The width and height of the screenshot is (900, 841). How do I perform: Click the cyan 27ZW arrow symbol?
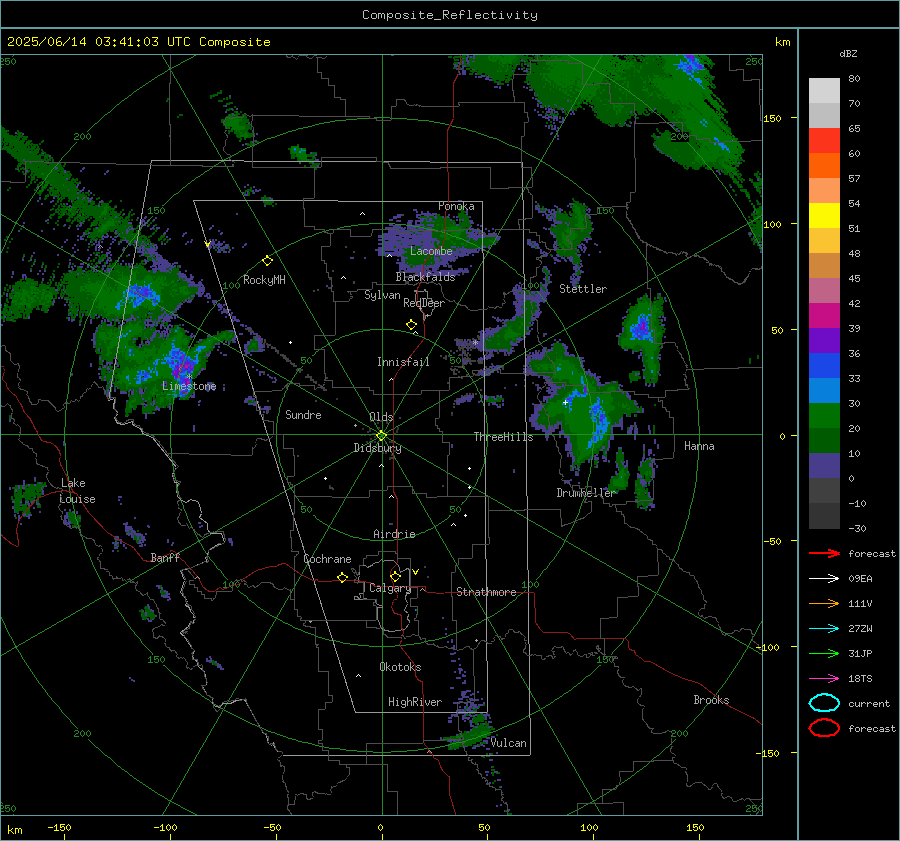[x=824, y=629]
